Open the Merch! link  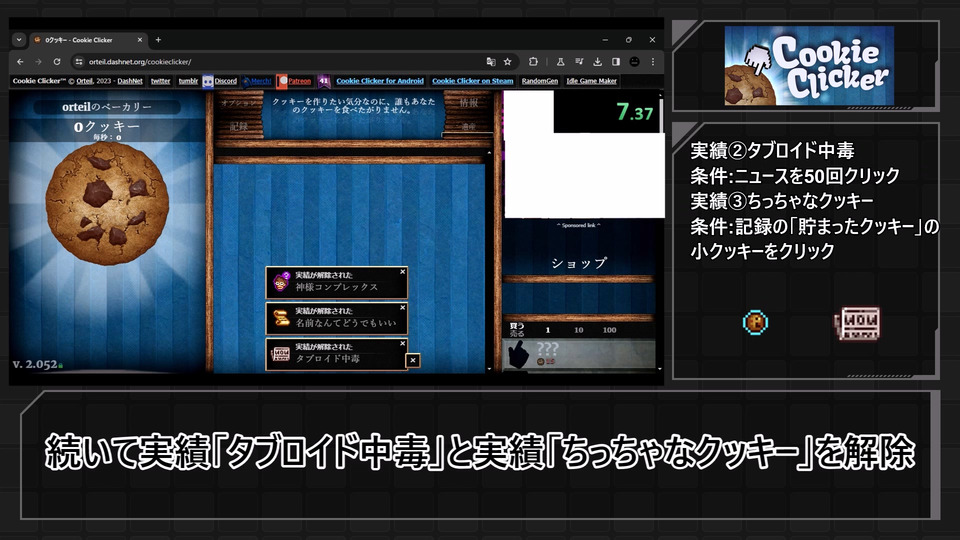[261, 81]
